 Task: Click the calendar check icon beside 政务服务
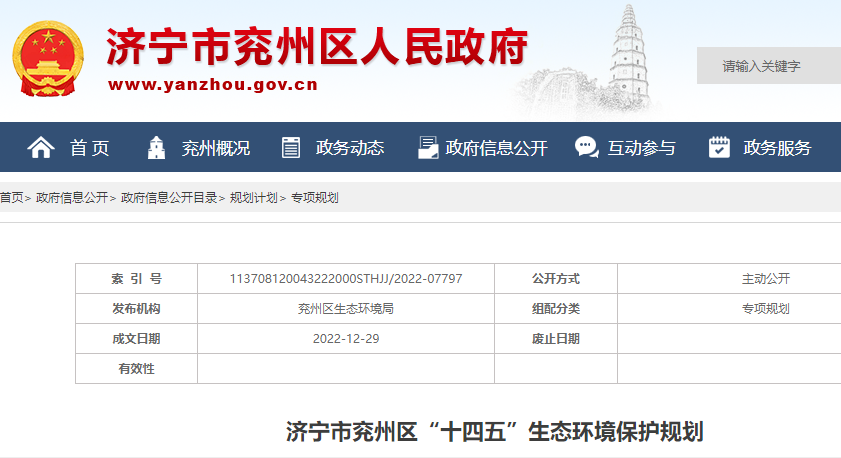click(719, 148)
